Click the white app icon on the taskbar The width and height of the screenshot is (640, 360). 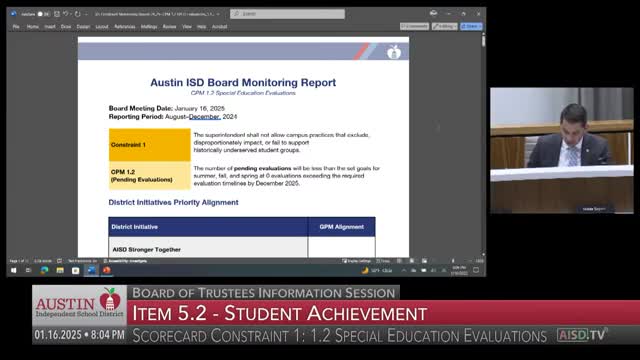click(x=76, y=270)
